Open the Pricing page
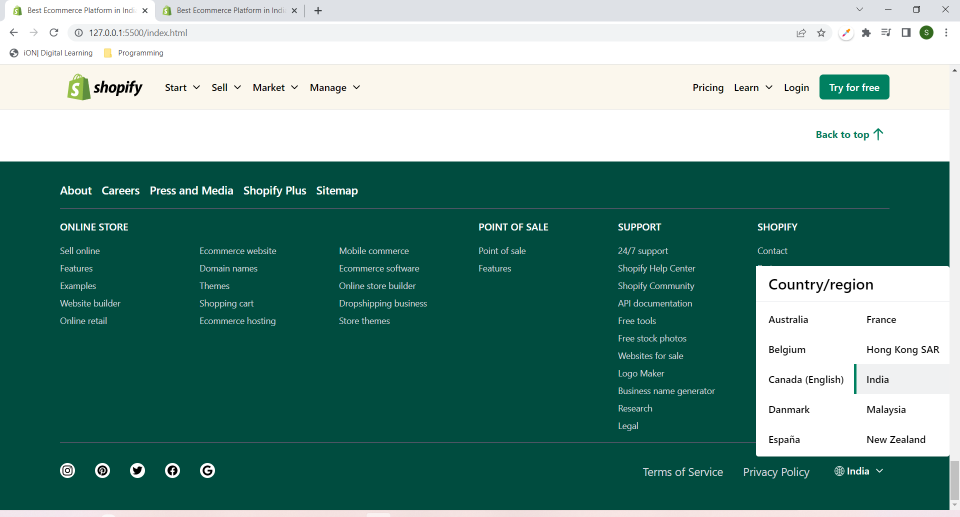 [x=708, y=88]
